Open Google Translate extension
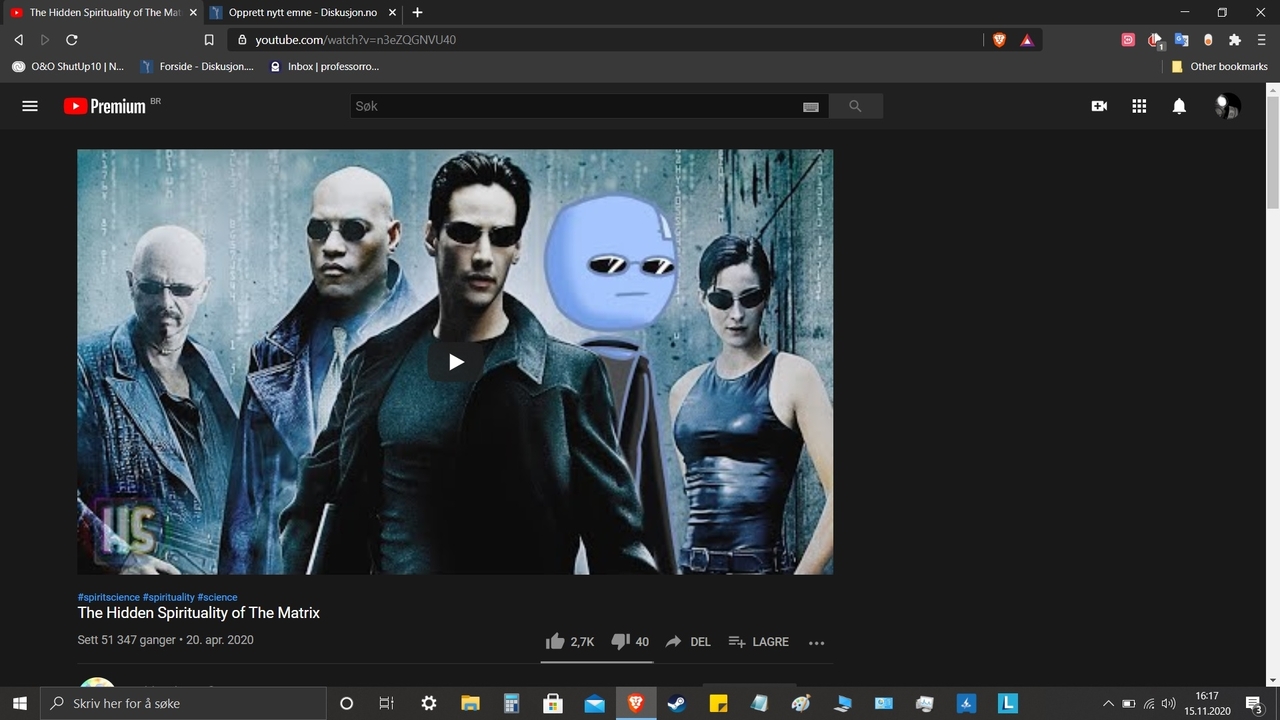The height and width of the screenshot is (720, 1280). [1181, 40]
